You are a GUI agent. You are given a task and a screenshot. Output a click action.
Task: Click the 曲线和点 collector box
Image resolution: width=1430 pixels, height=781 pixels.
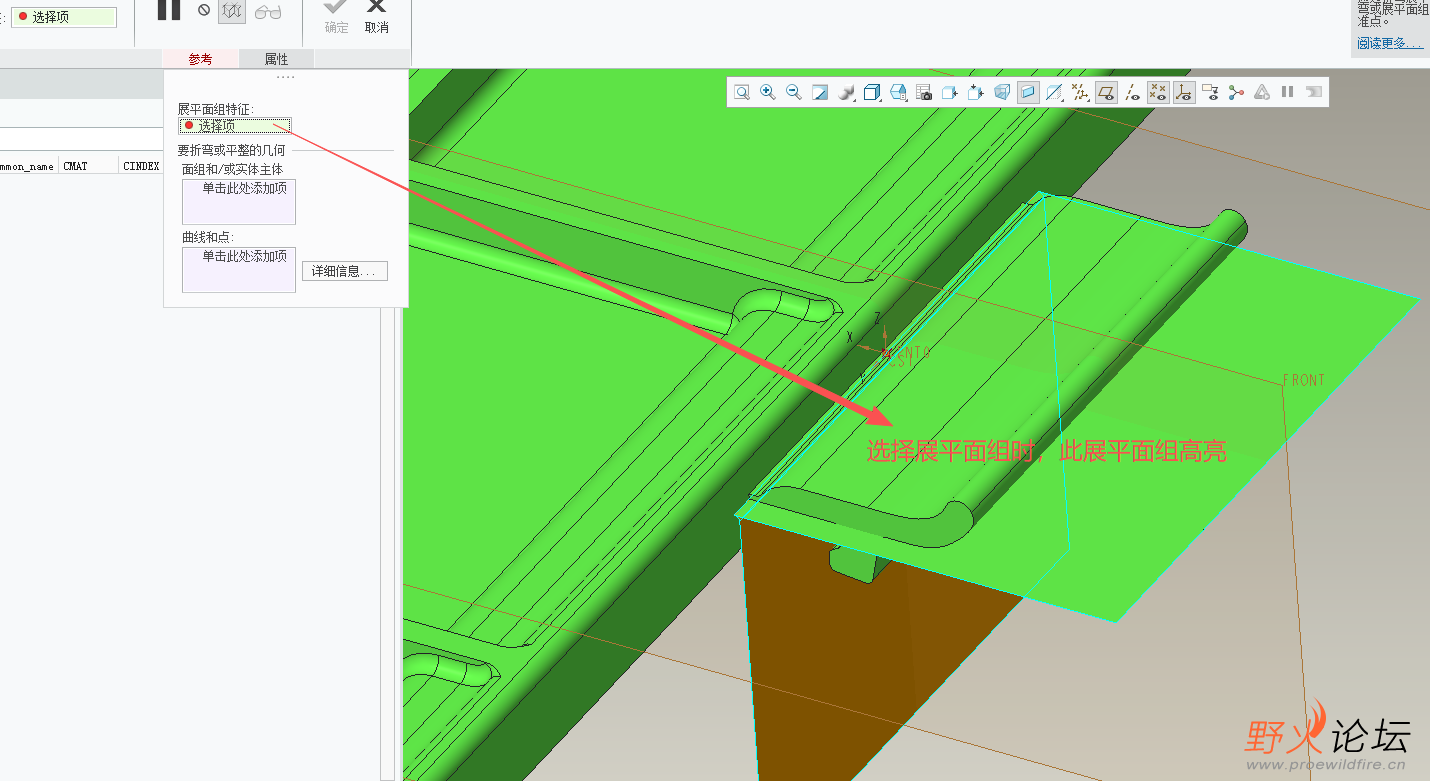point(238,270)
